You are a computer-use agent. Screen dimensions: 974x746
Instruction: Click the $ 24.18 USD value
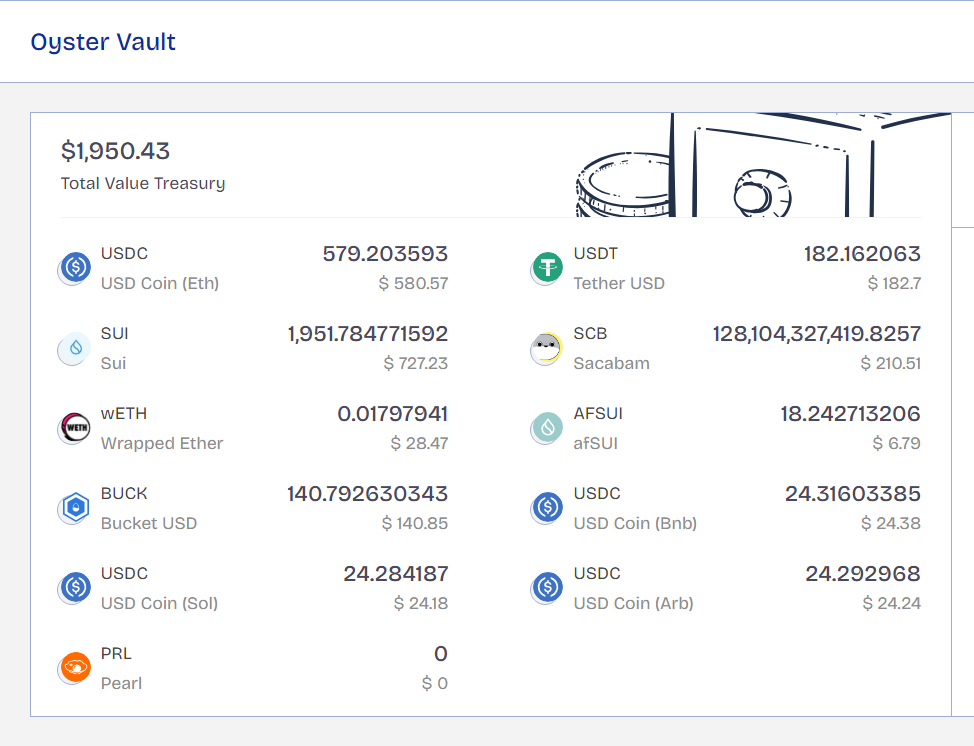[421, 604]
